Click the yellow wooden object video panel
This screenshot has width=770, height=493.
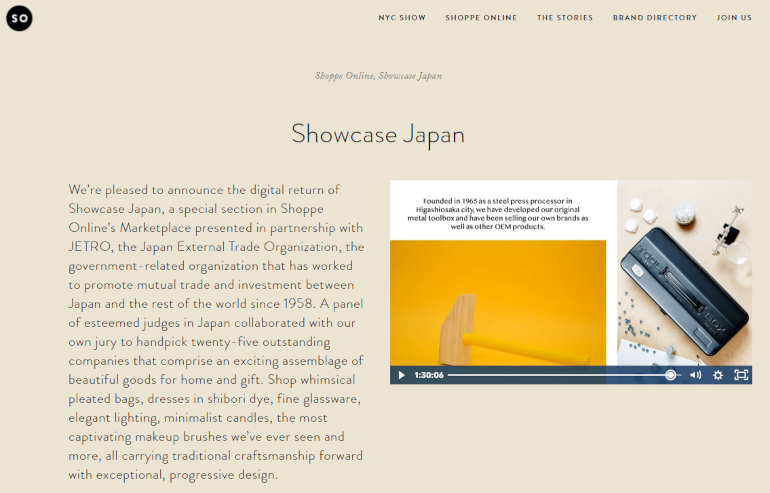coord(497,305)
